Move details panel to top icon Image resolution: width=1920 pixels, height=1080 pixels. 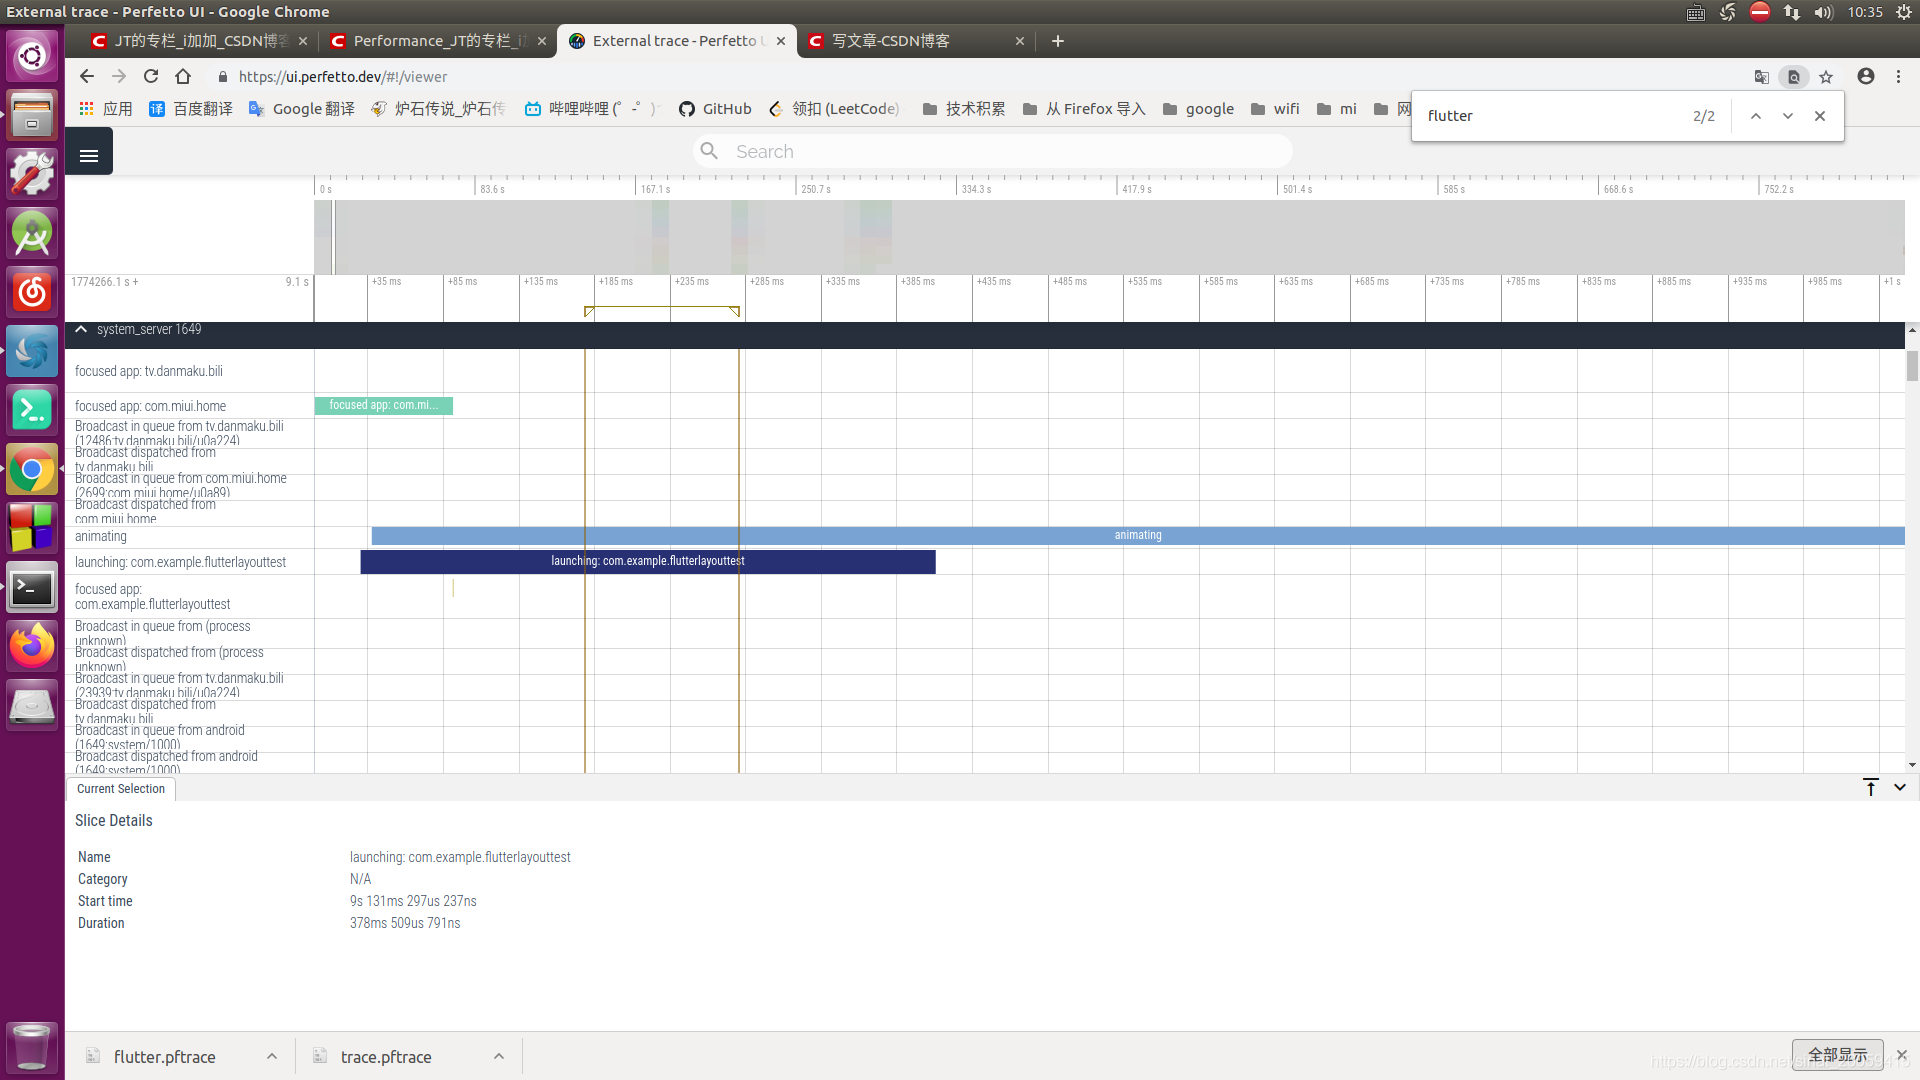[1870, 788]
